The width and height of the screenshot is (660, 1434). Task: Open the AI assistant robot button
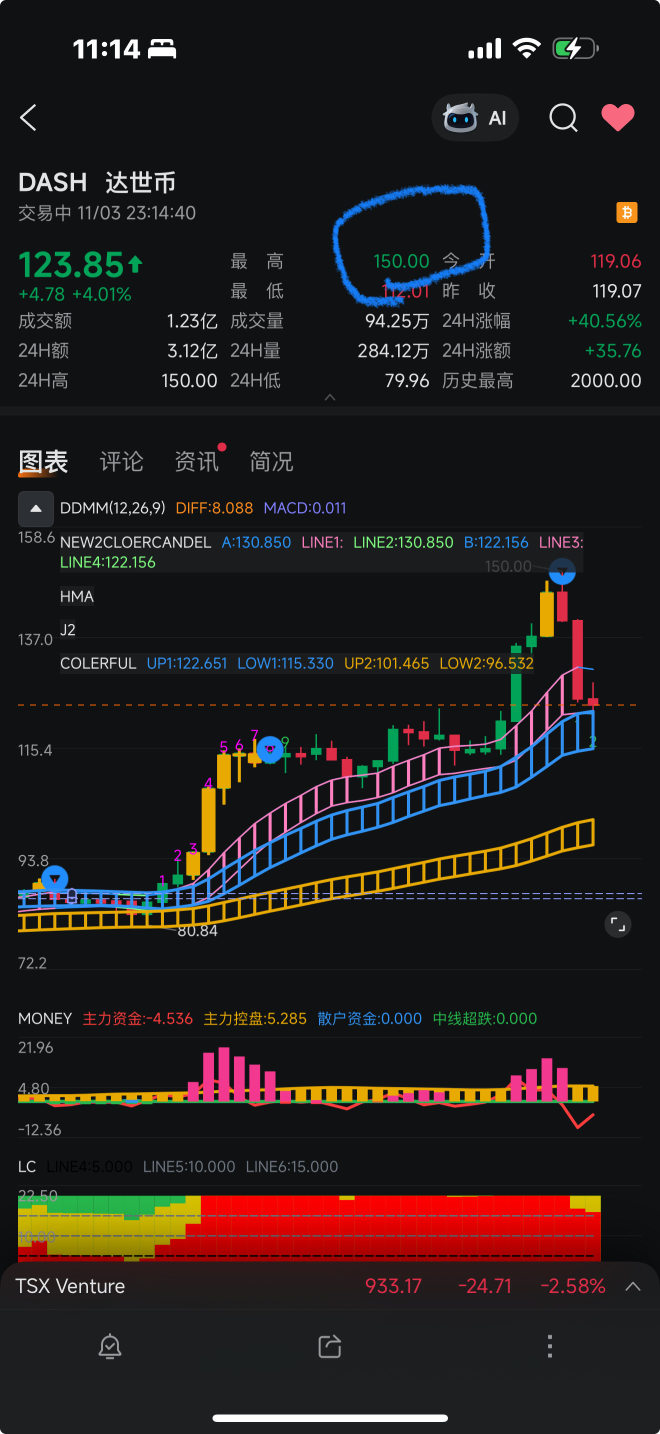[x=476, y=118]
